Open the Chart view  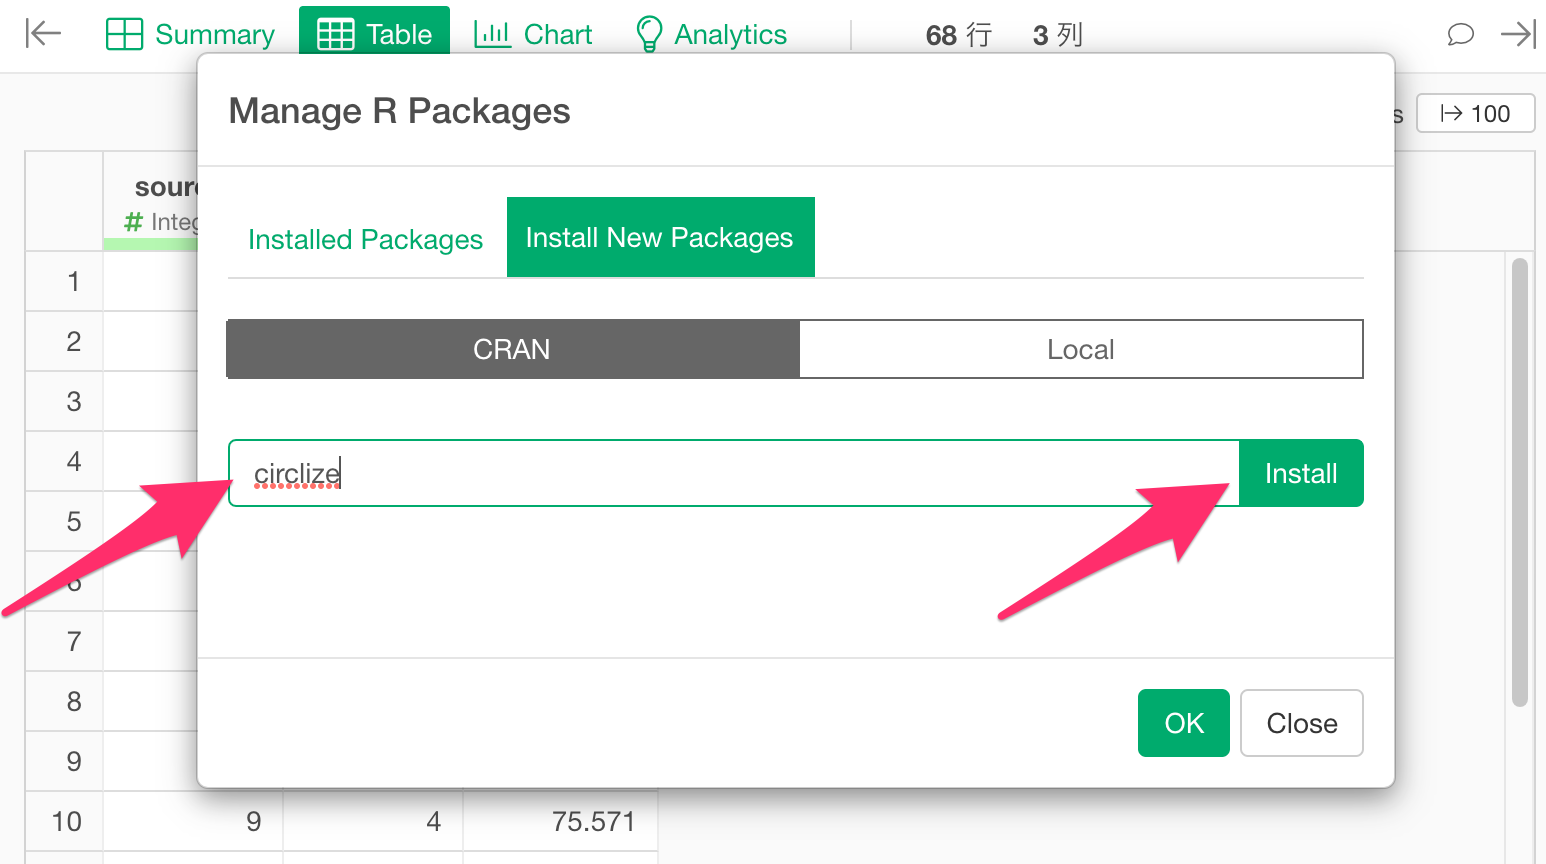click(x=533, y=34)
